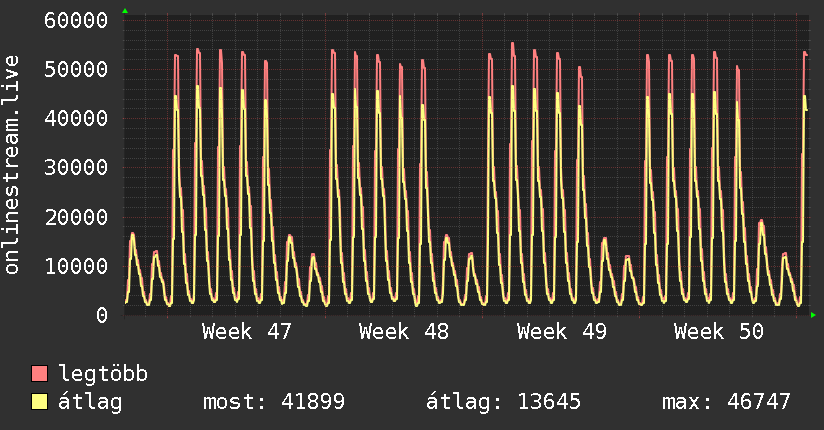Click the max: 46747 statistic

click(x=726, y=402)
